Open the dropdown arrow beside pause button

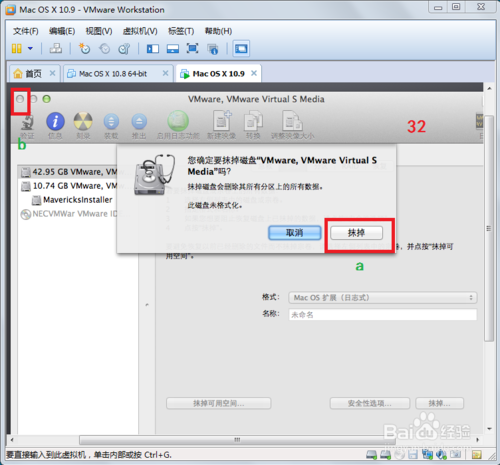pos(30,49)
